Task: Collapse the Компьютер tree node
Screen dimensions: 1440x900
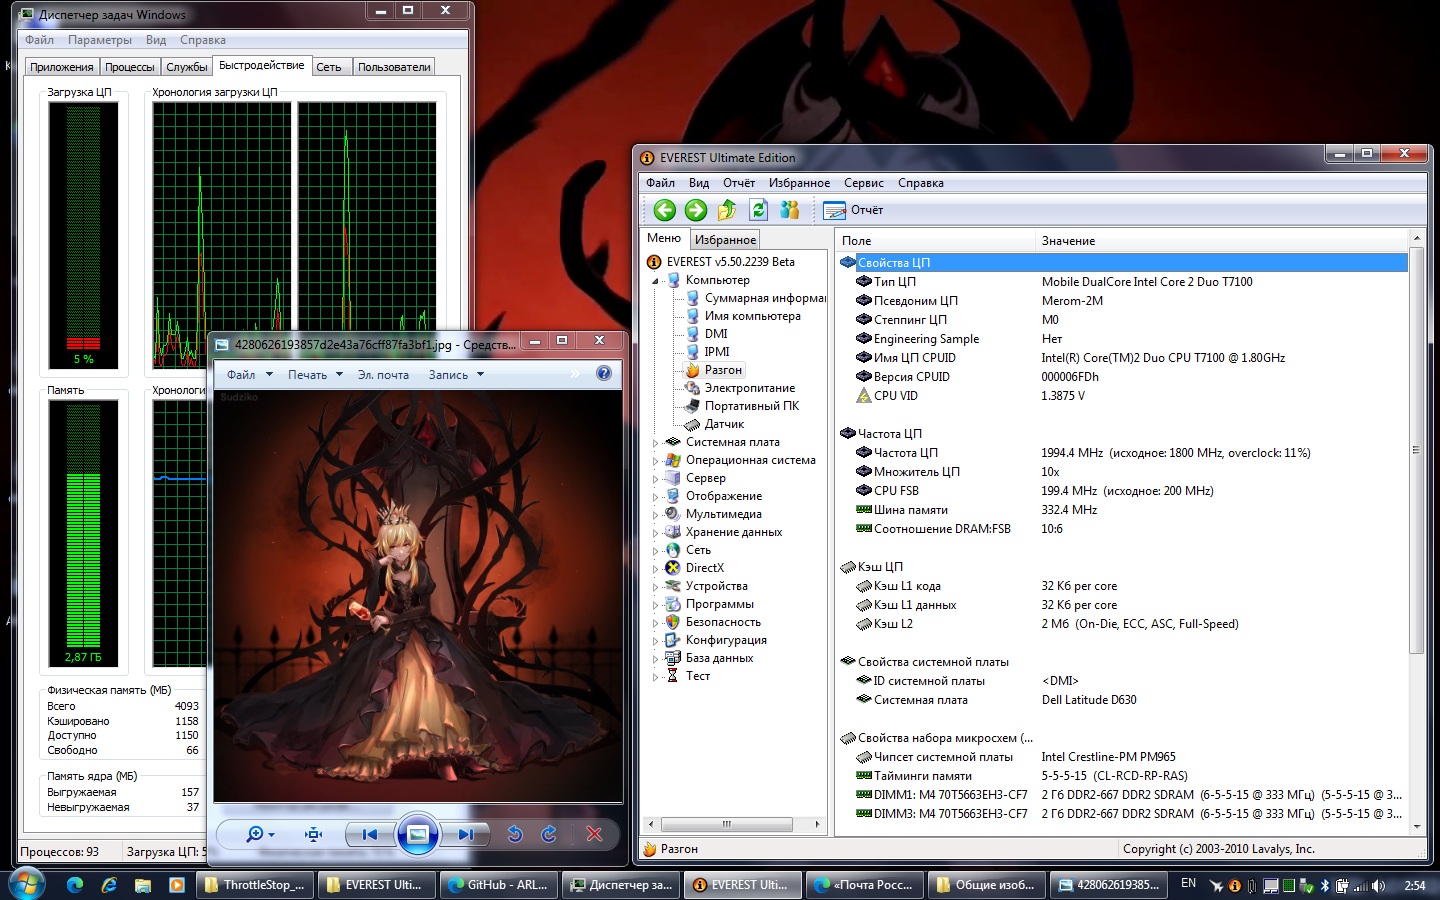Action: point(656,281)
